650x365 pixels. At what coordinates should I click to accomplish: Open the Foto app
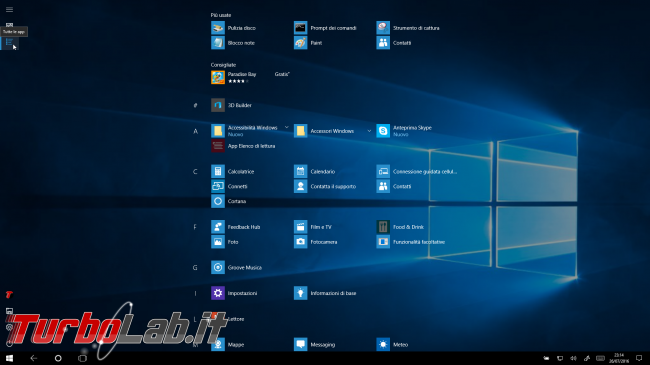pos(225,242)
